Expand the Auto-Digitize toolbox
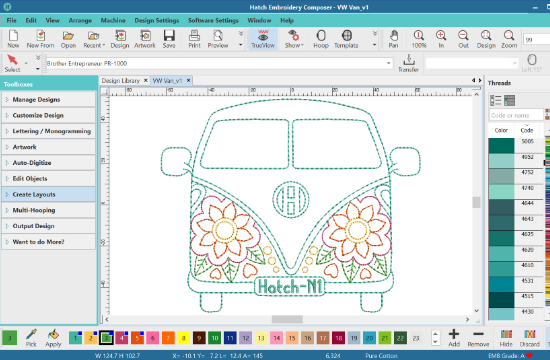 click(49, 163)
